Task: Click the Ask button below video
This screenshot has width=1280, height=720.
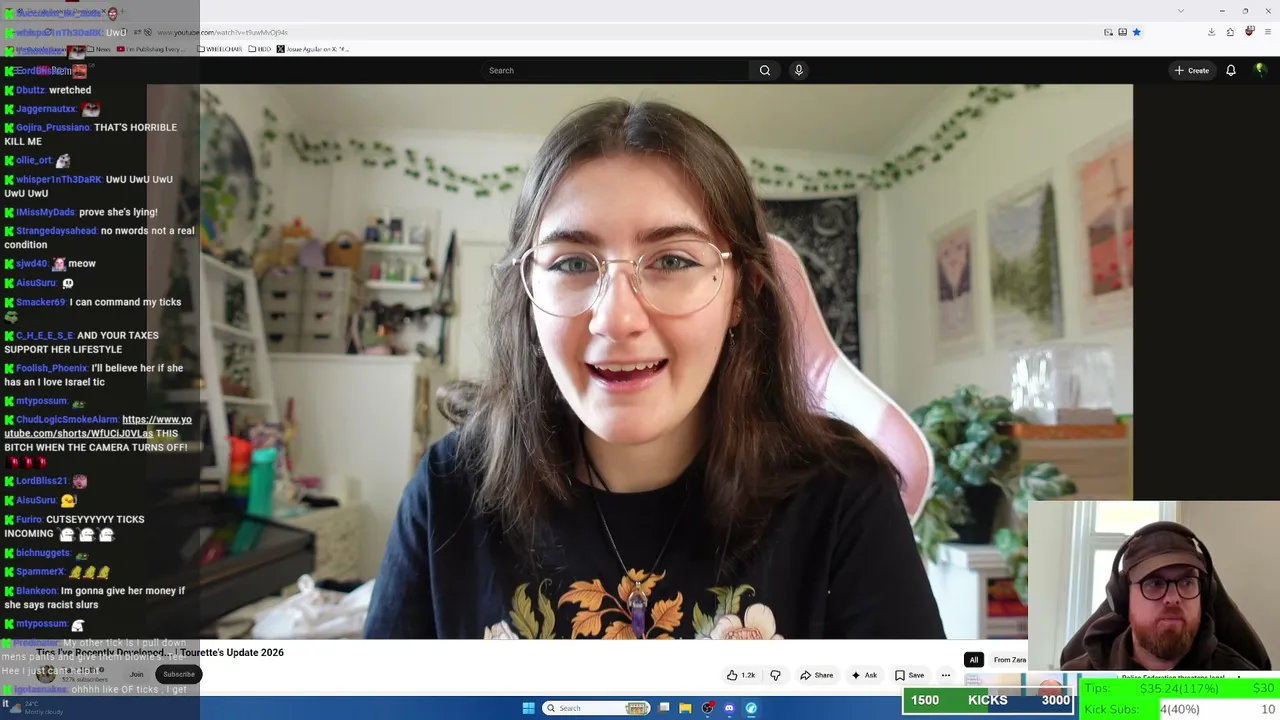Action: click(x=864, y=675)
